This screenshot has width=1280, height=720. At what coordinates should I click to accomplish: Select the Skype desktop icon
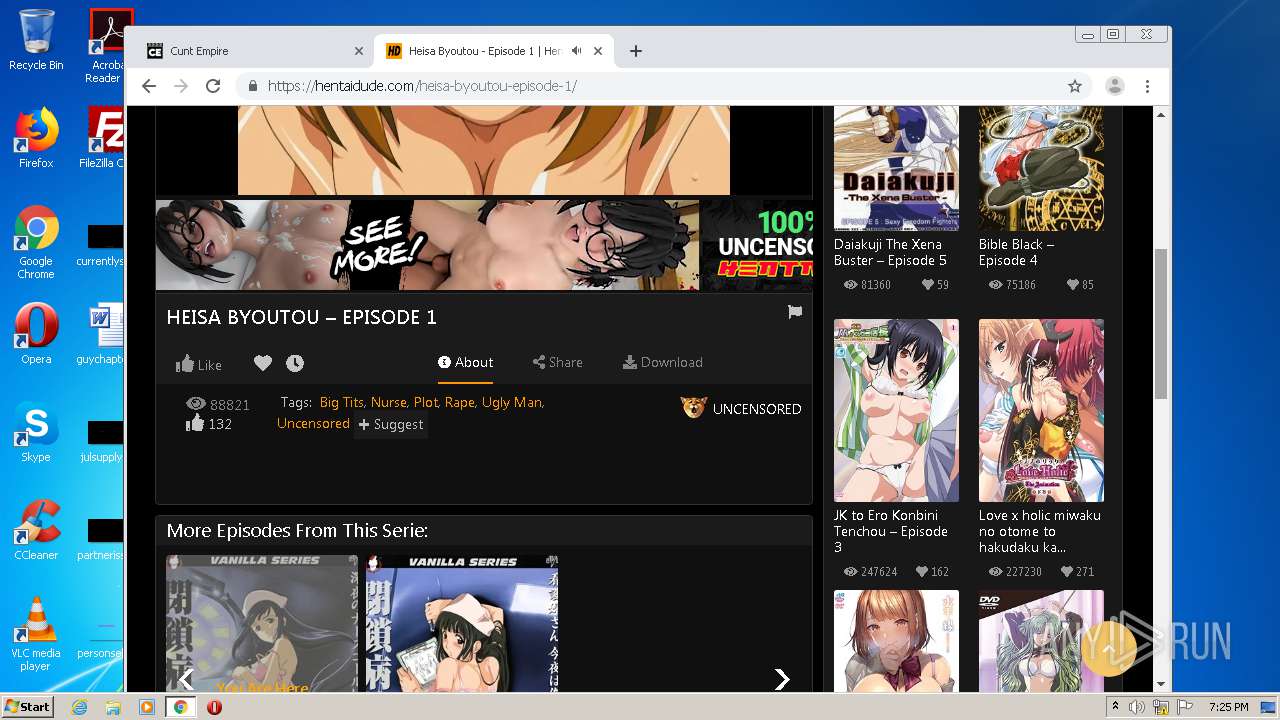click(36, 432)
